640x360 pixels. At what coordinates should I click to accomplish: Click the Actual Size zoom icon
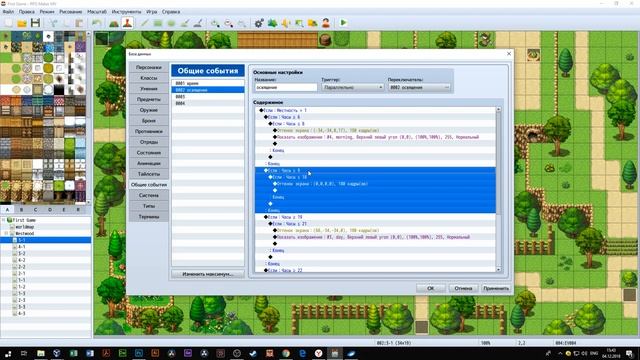tap(242, 23)
